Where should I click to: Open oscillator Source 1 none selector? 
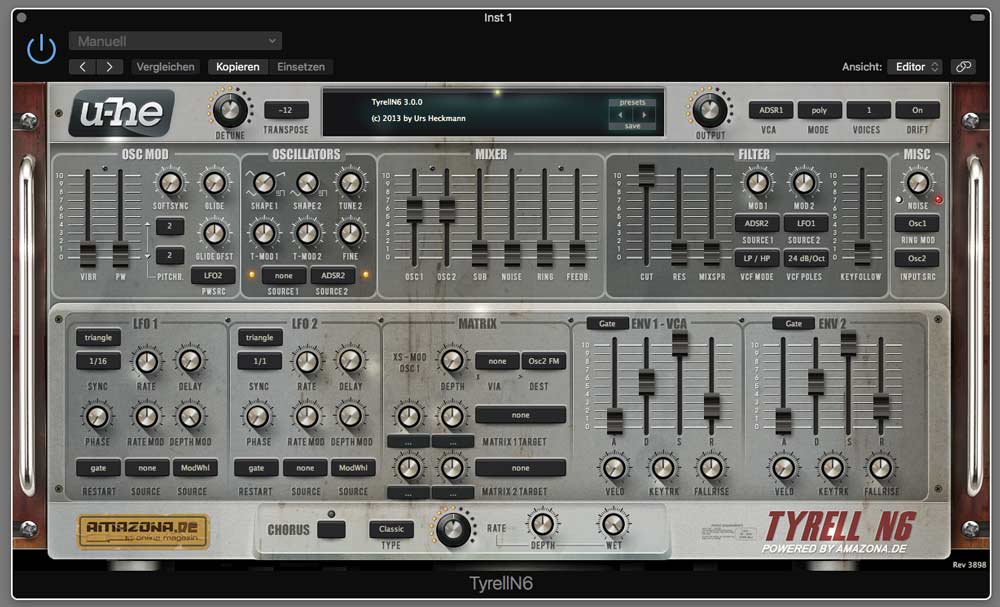click(284, 275)
